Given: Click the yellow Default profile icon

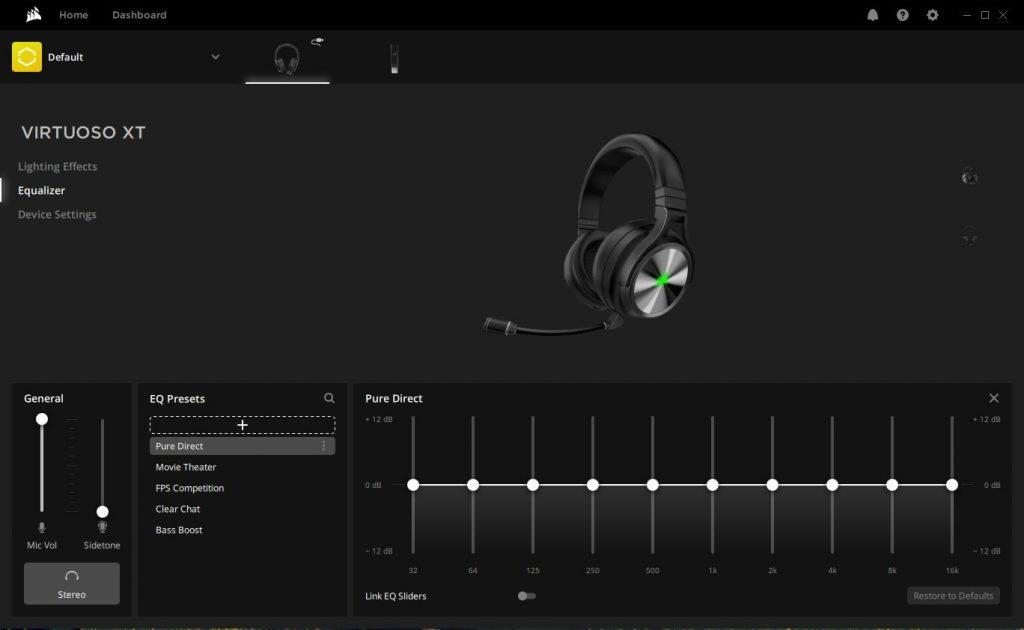Looking at the screenshot, I should (x=27, y=57).
